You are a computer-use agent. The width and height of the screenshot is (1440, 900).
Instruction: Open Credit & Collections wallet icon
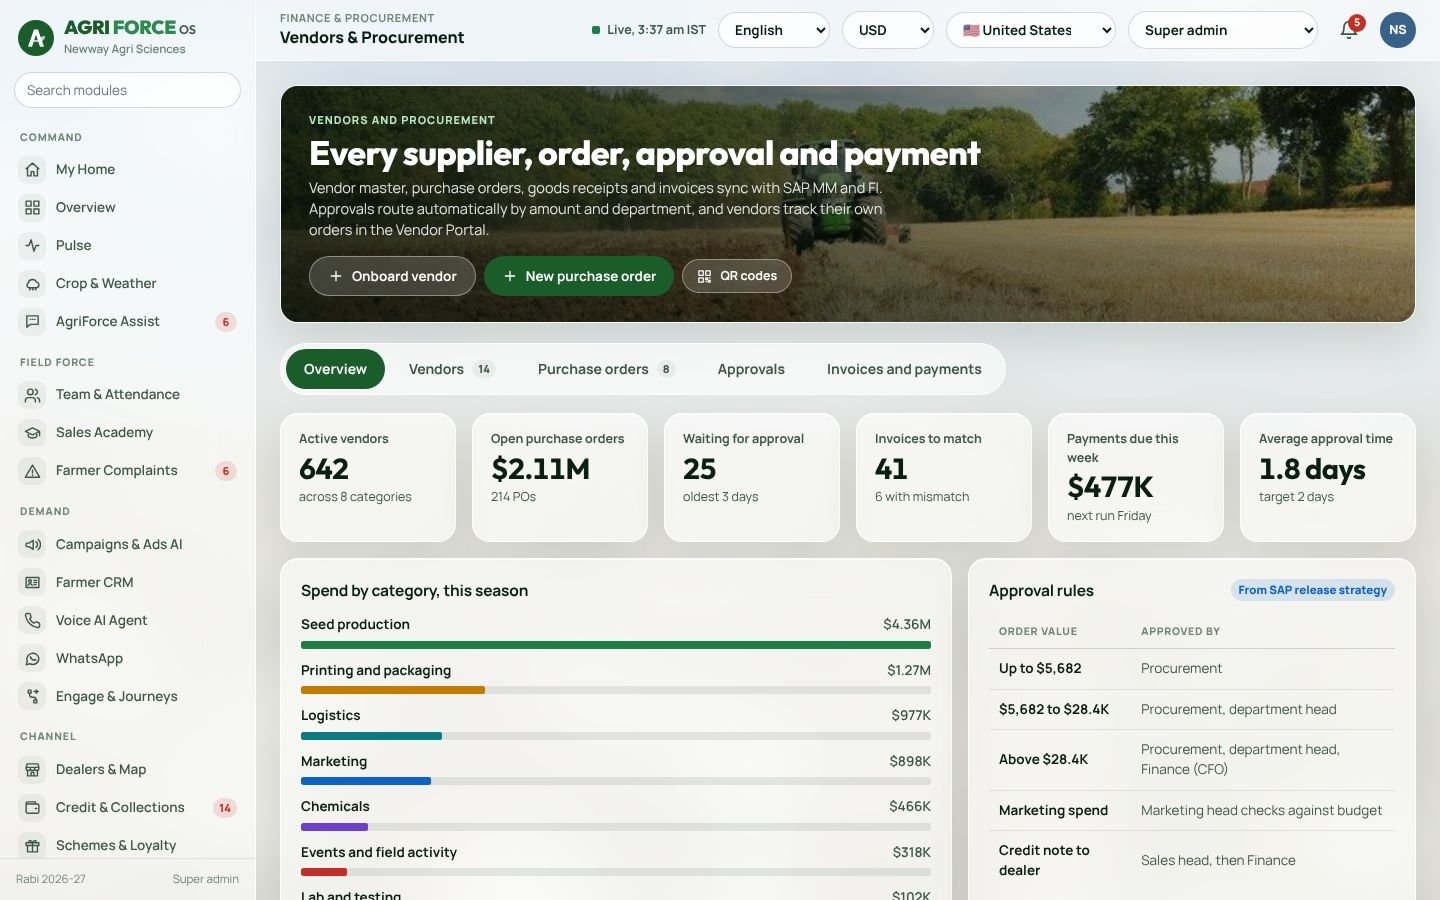pyautogui.click(x=33, y=808)
